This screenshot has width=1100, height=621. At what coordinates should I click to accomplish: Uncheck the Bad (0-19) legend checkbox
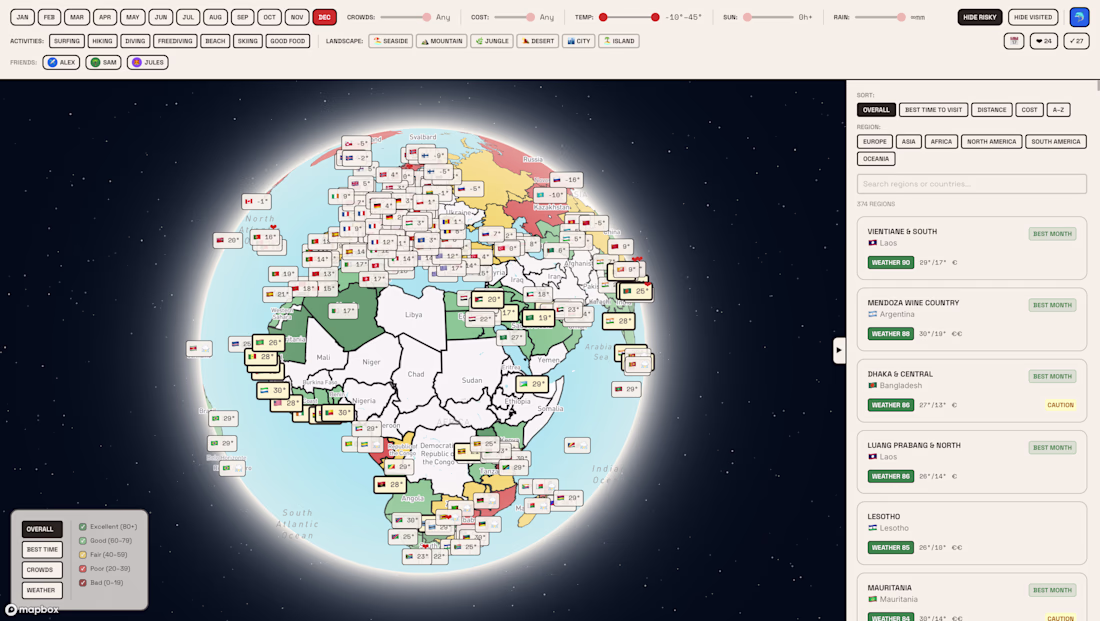tap(83, 583)
